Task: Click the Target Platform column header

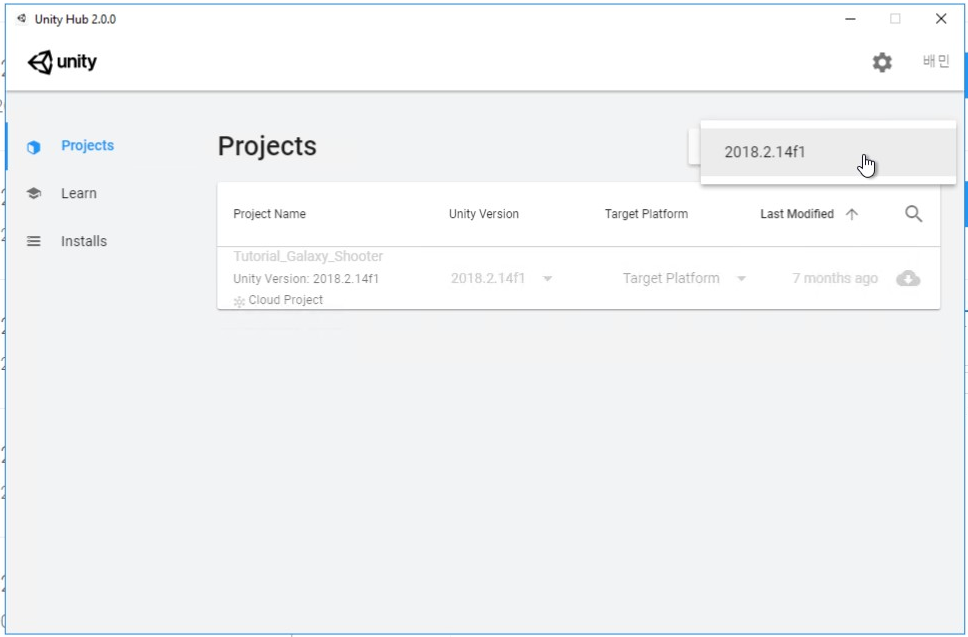Action: pos(646,214)
